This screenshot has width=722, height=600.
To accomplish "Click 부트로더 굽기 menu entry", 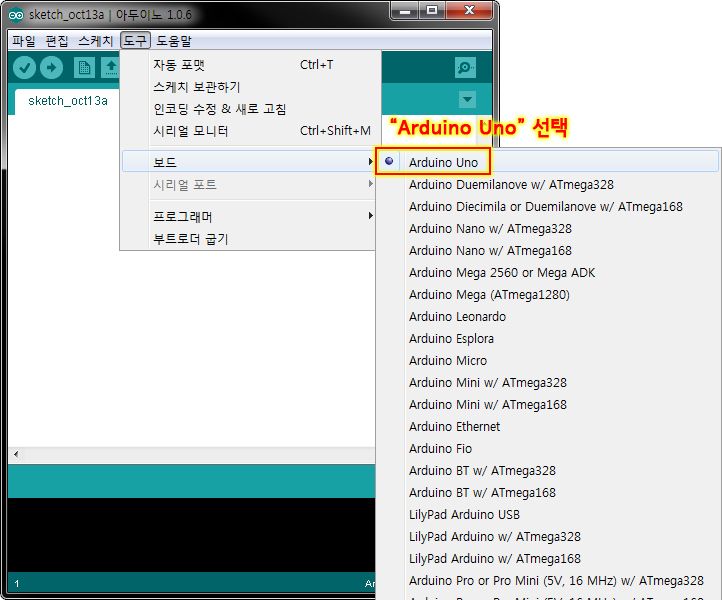I will 190,238.
